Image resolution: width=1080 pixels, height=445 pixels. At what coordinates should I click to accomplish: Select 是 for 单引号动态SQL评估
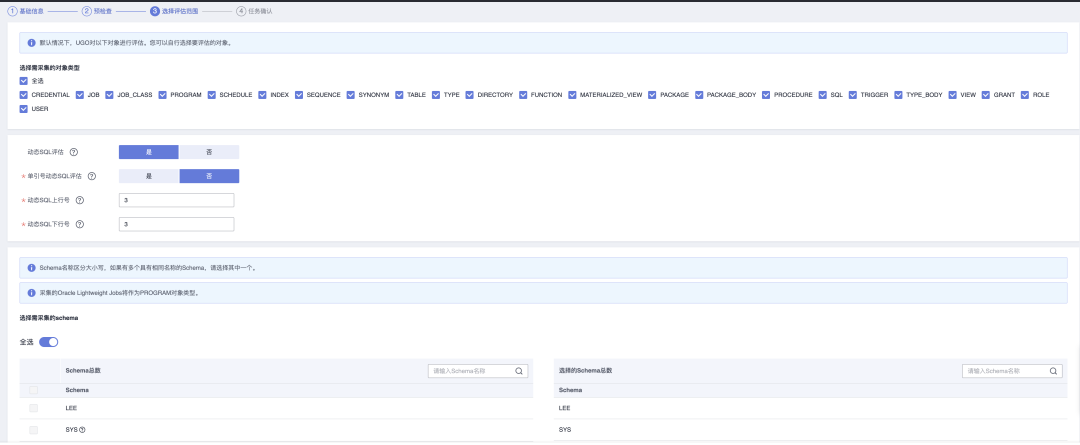[x=149, y=176]
